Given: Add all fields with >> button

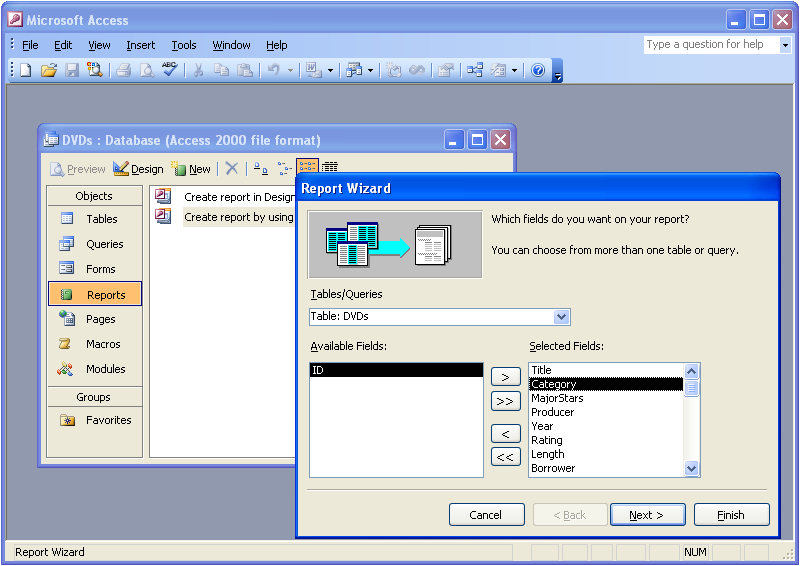Looking at the screenshot, I should click(506, 401).
